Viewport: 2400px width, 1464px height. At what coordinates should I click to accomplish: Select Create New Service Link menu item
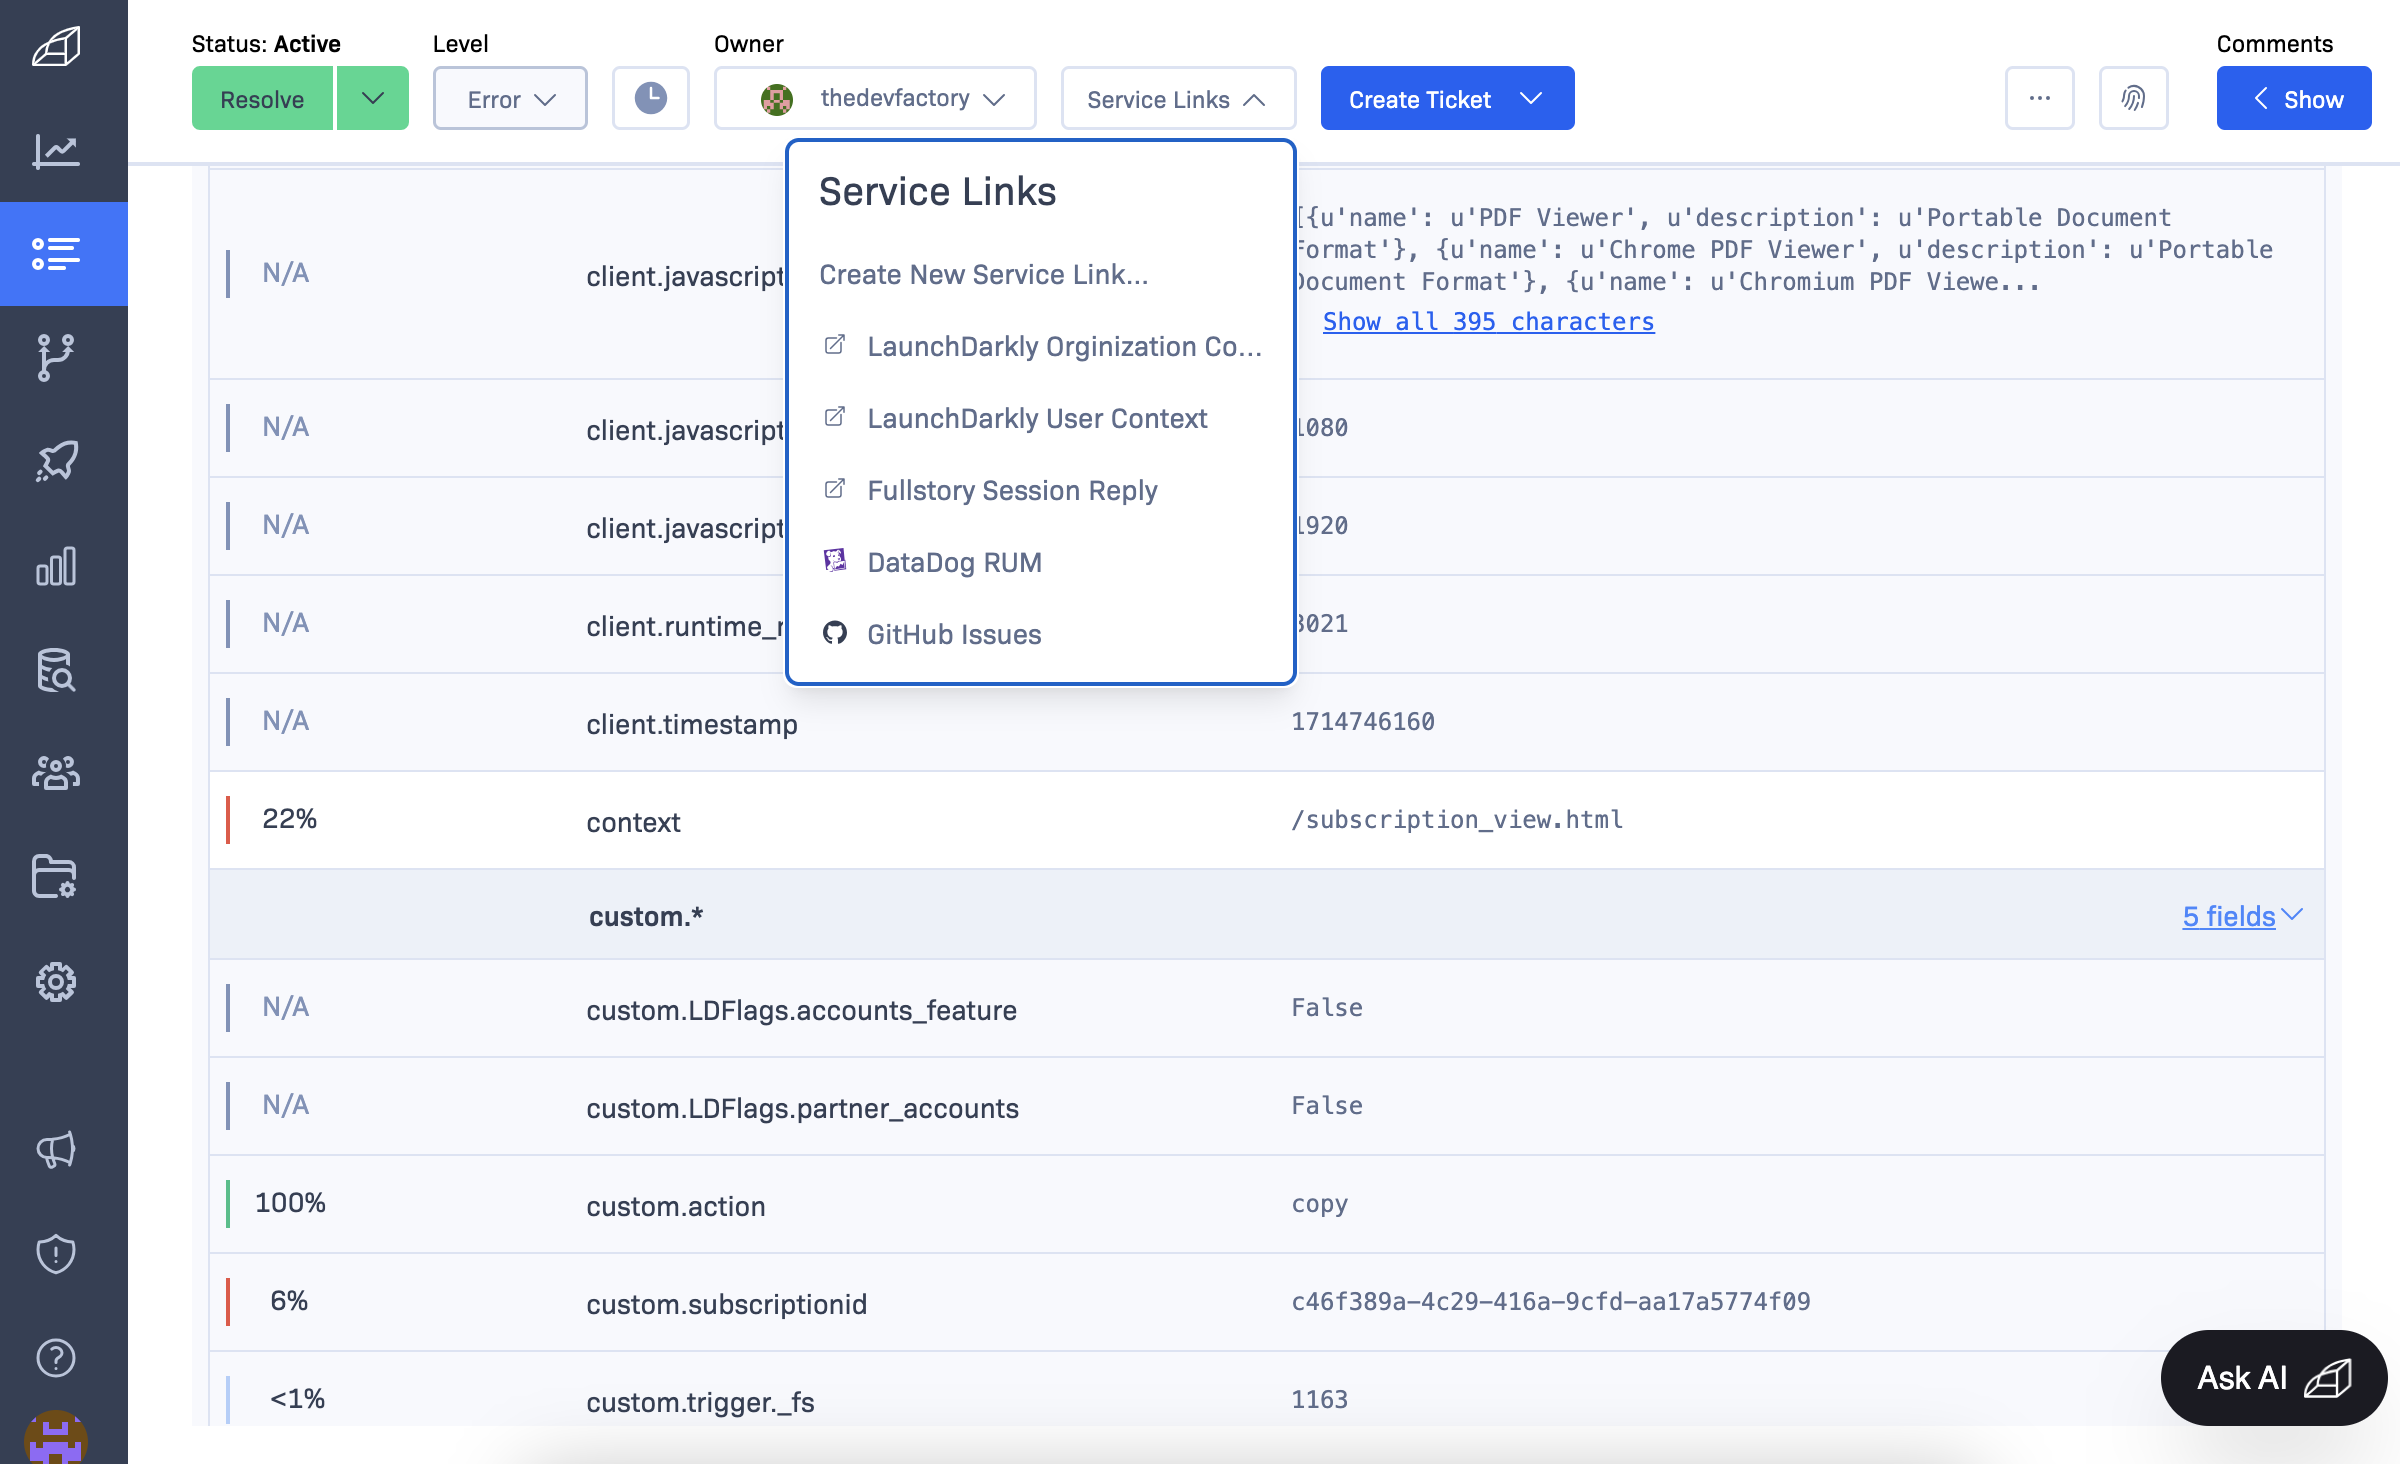click(x=984, y=274)
